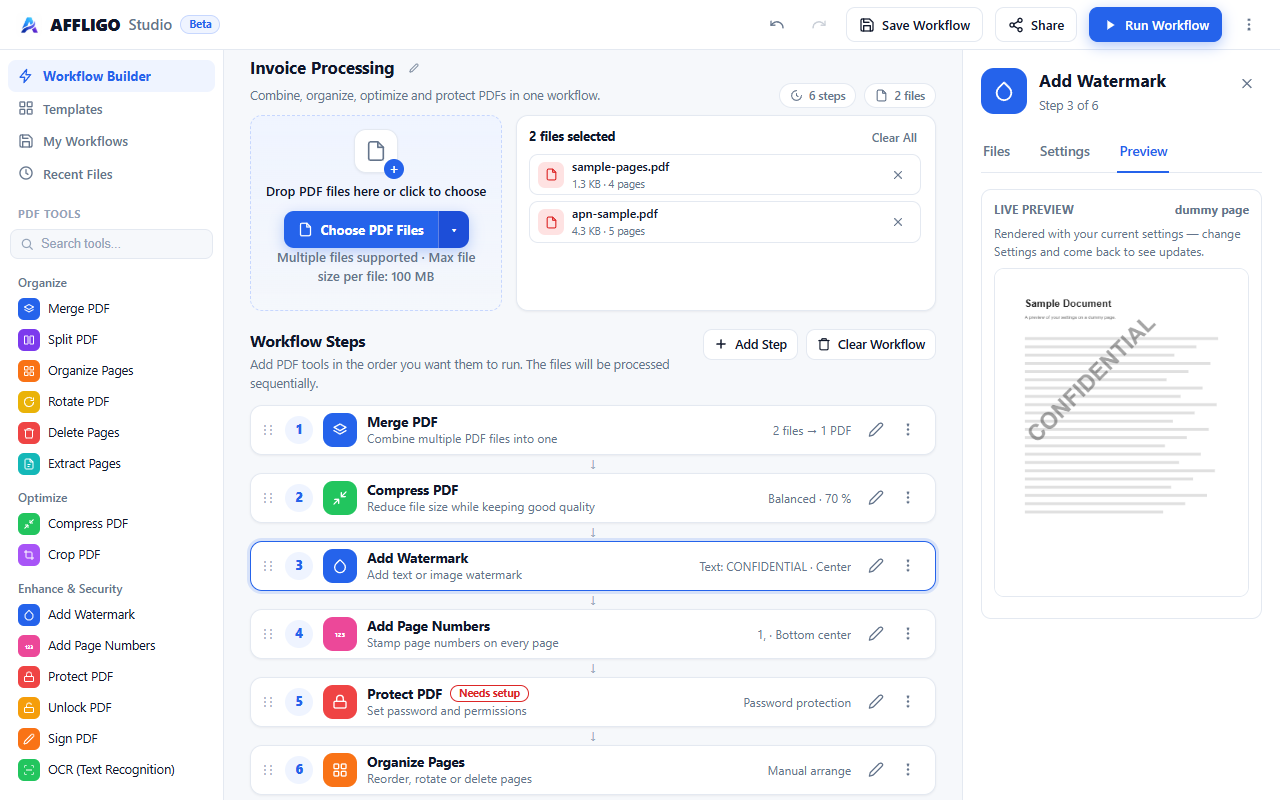
Task: Edit the Organize Pages step
Action: pyautogui.click(x=876, y=770)
